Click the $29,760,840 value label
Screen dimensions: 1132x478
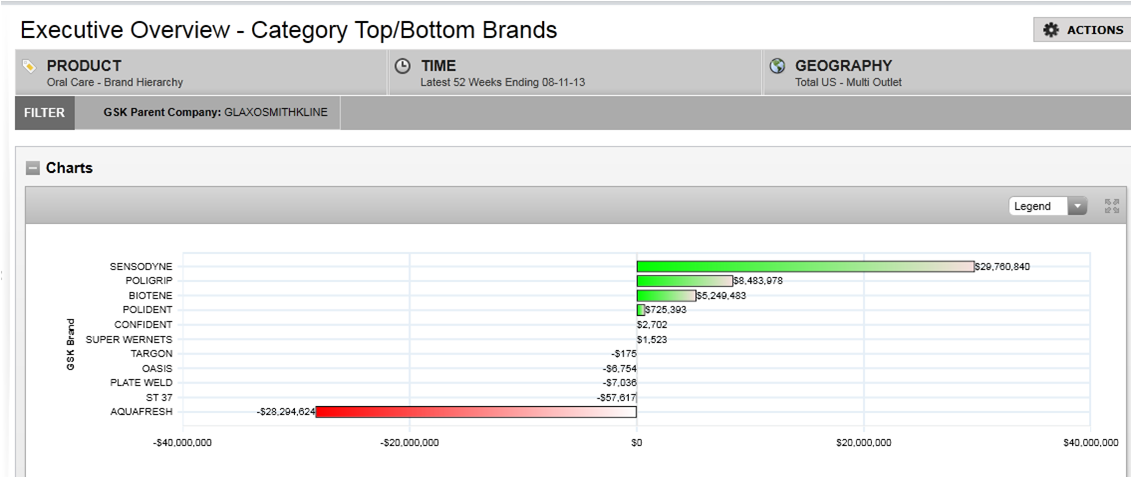click(x=1002, y=267)
